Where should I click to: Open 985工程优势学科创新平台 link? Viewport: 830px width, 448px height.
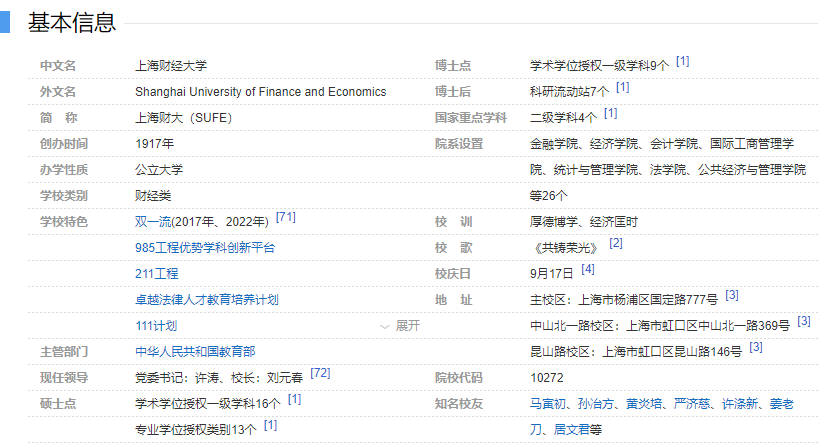[x=204, y=247]
